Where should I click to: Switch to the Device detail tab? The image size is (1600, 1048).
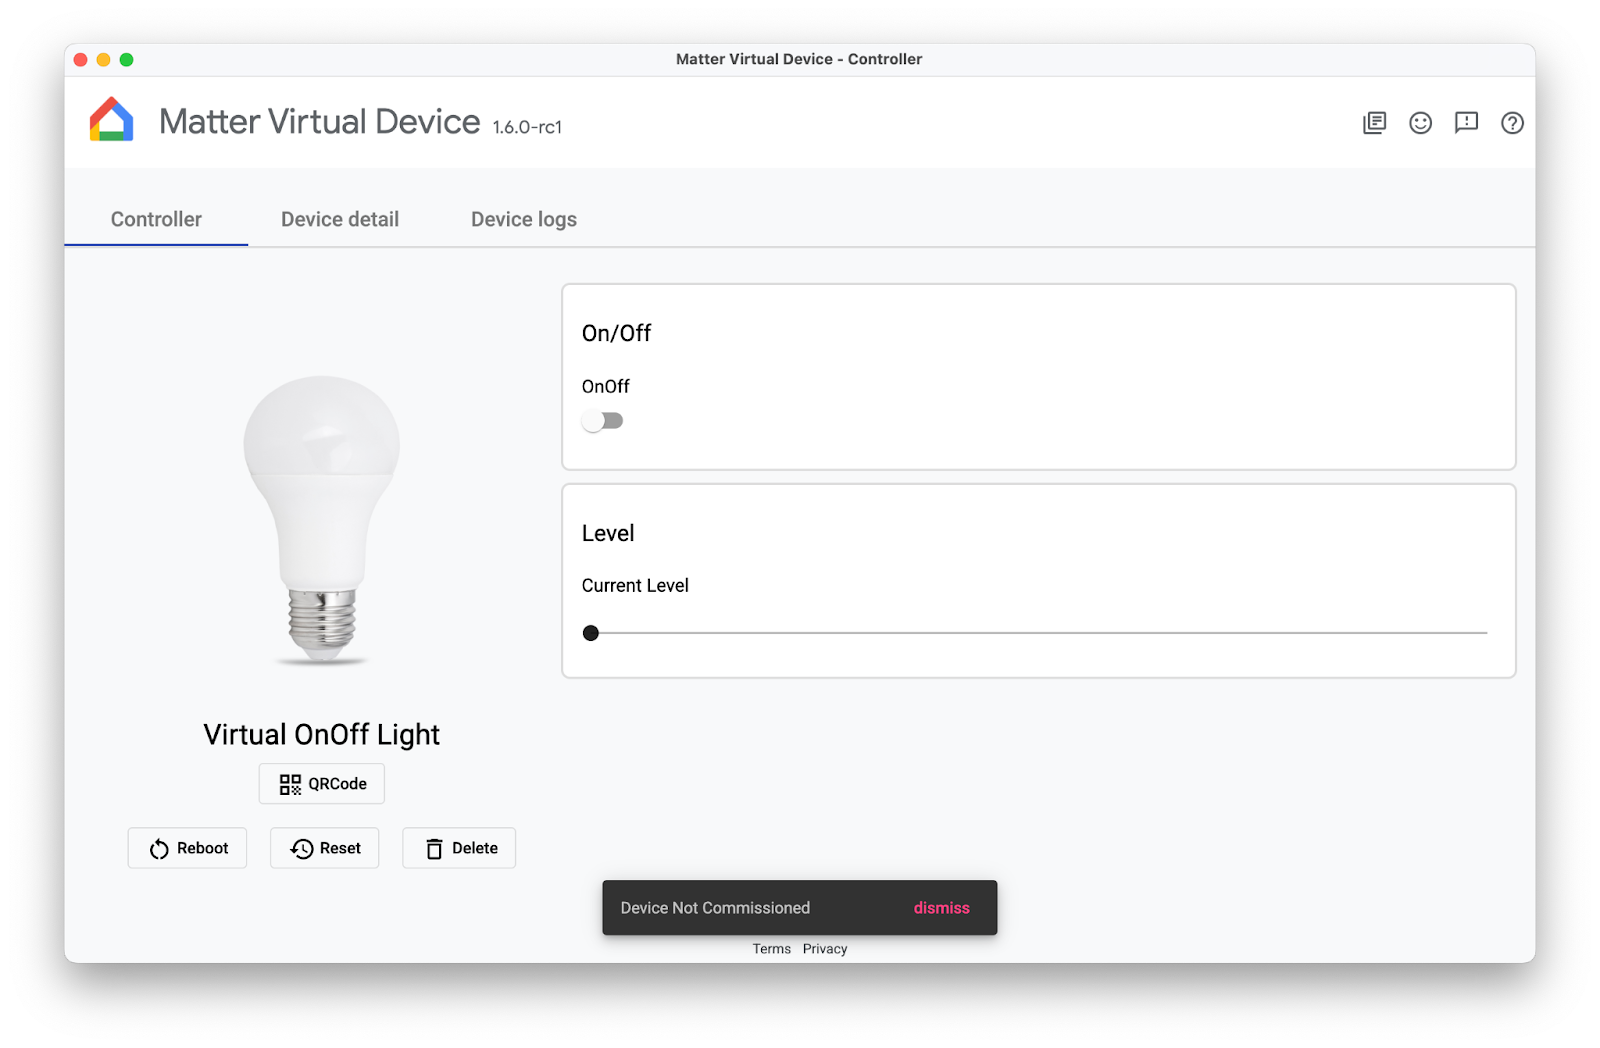[x=340, y=219]
